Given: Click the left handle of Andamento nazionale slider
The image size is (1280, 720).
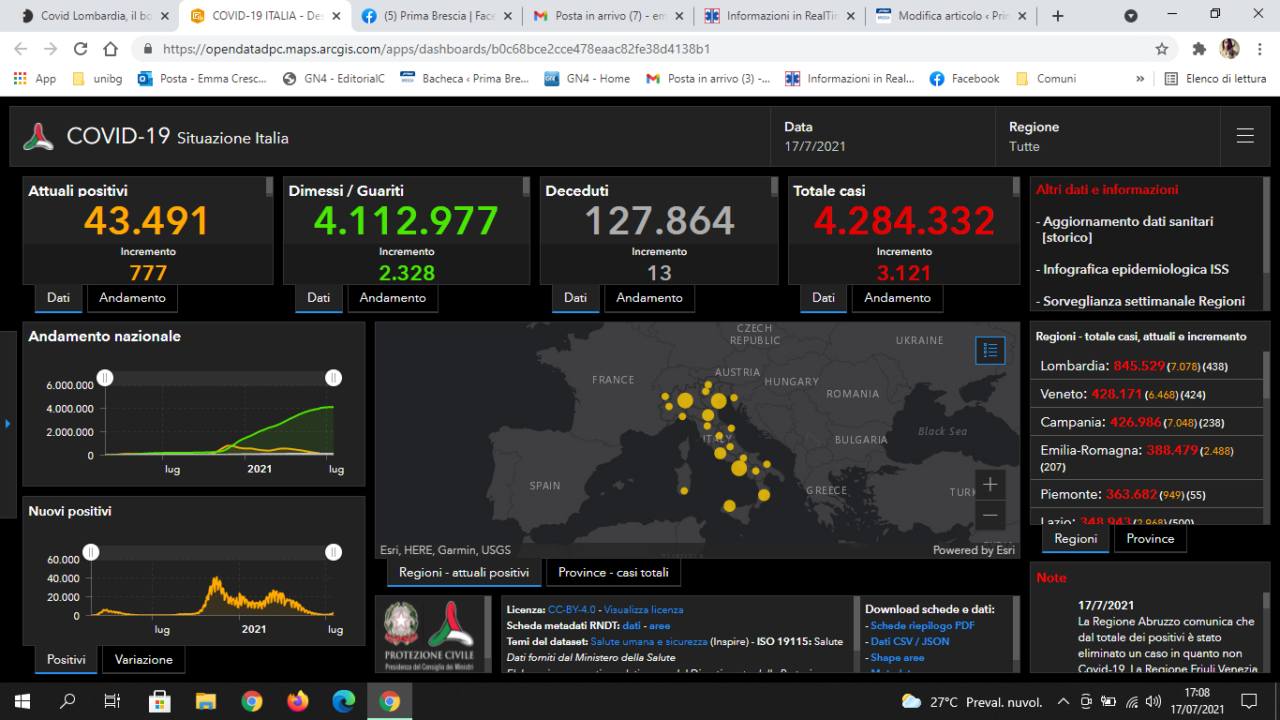Looking at the screenshot, I should coord(104,378).
